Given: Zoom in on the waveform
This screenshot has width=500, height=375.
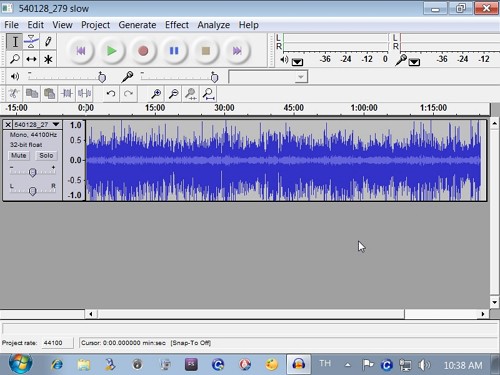Looking at the screenshot, I should click(156, 94).
